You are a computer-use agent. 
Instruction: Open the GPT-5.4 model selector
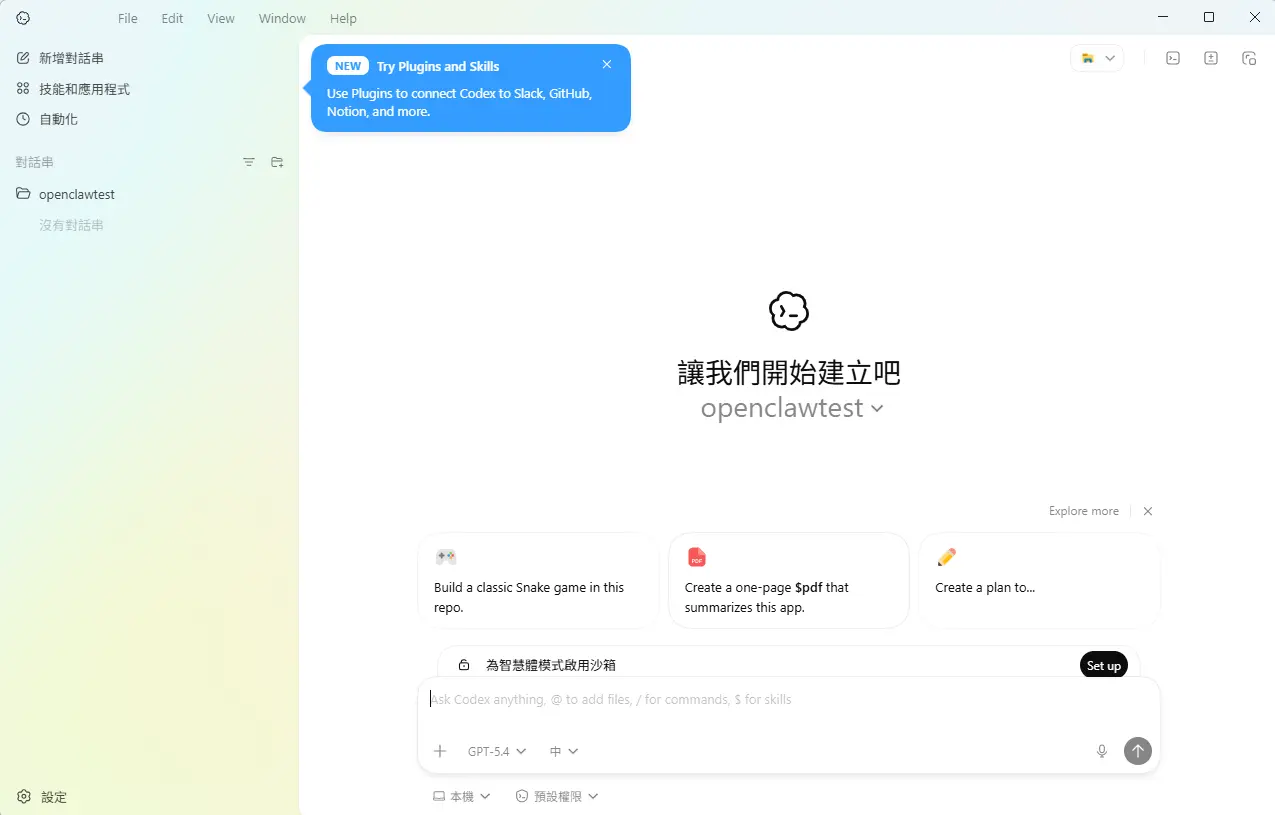coord(496,751)
